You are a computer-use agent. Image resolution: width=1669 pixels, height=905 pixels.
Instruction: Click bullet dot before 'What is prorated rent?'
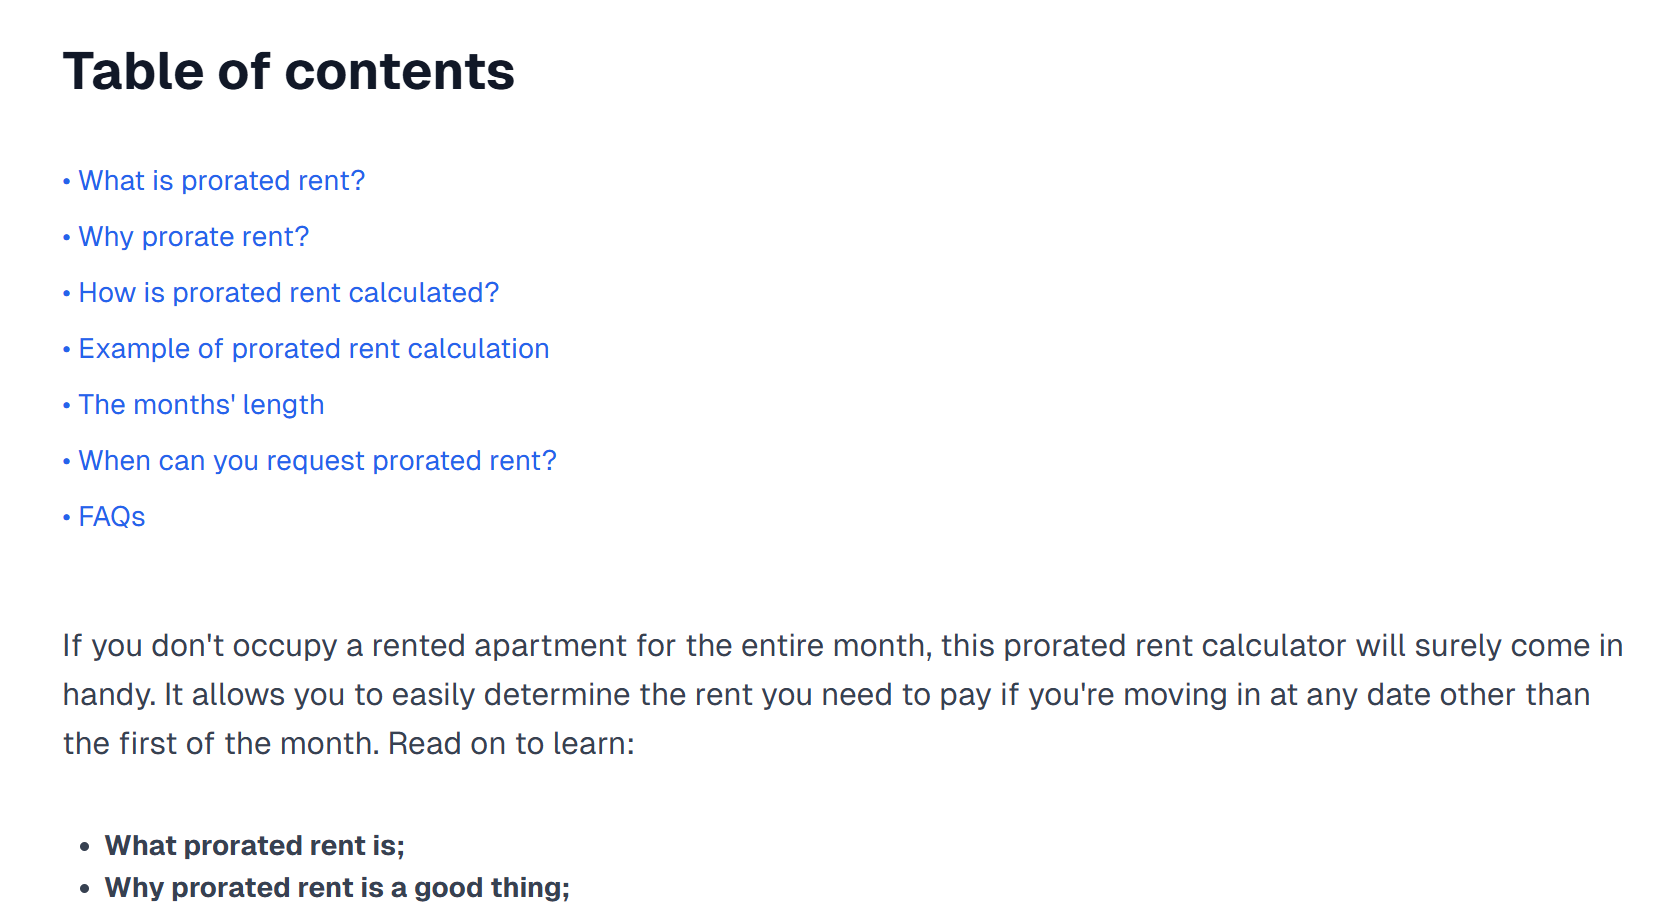point(67,181)
